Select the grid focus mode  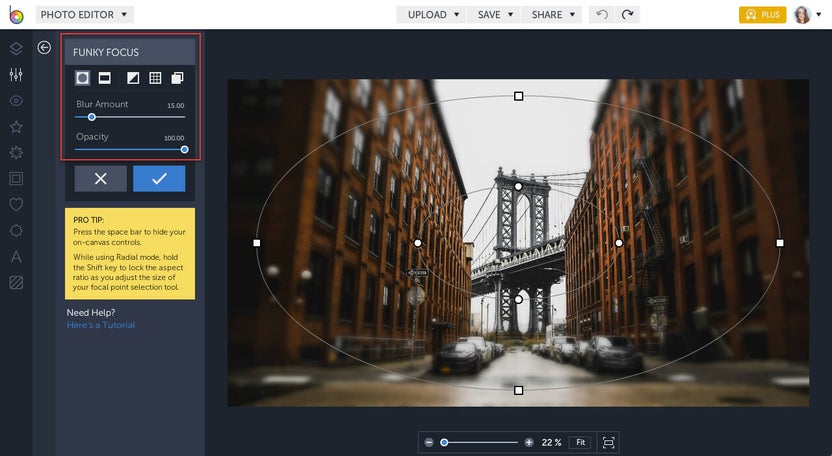tap(155, 78)
